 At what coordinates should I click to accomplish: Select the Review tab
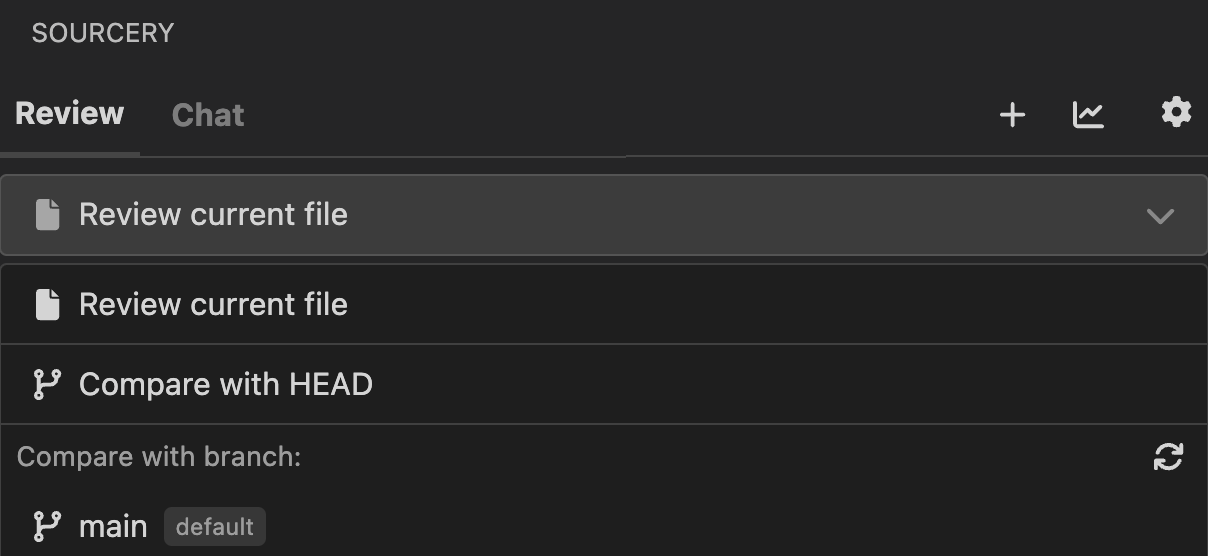[x=70, y=114]
